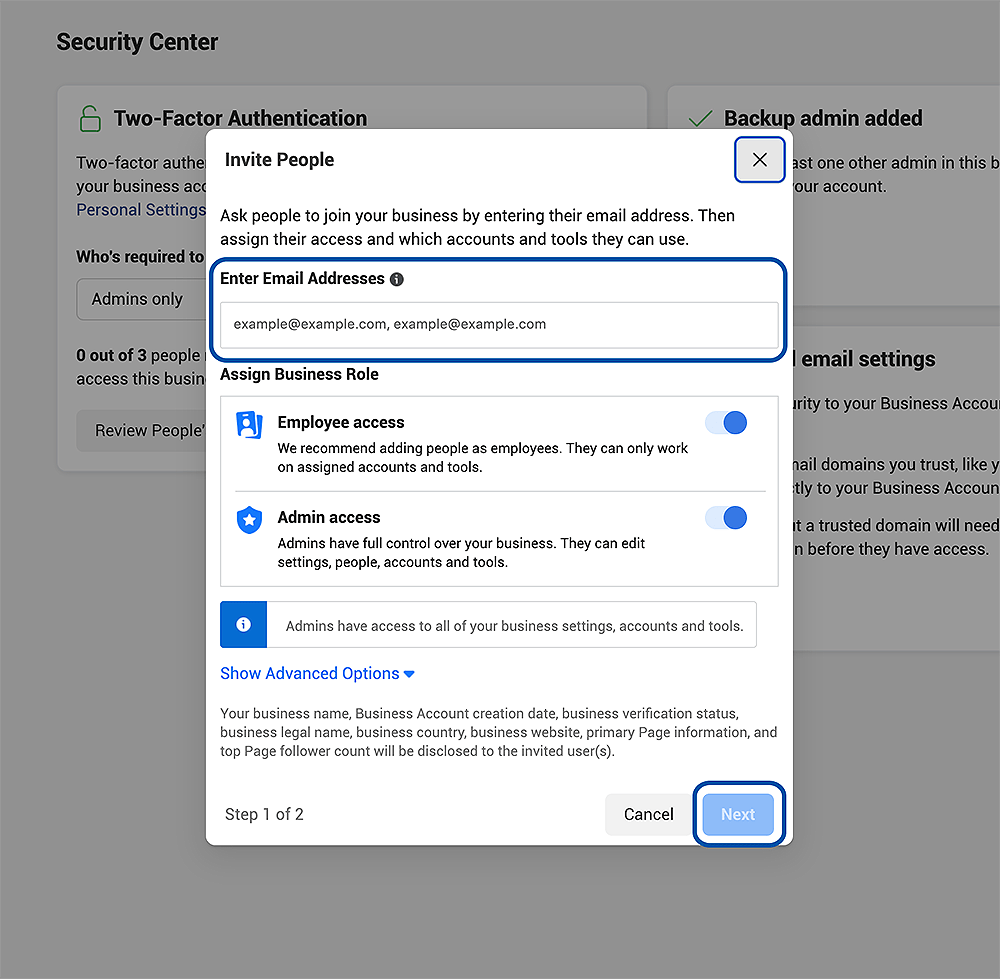Disable the Employee access toggle

(725, 422)
